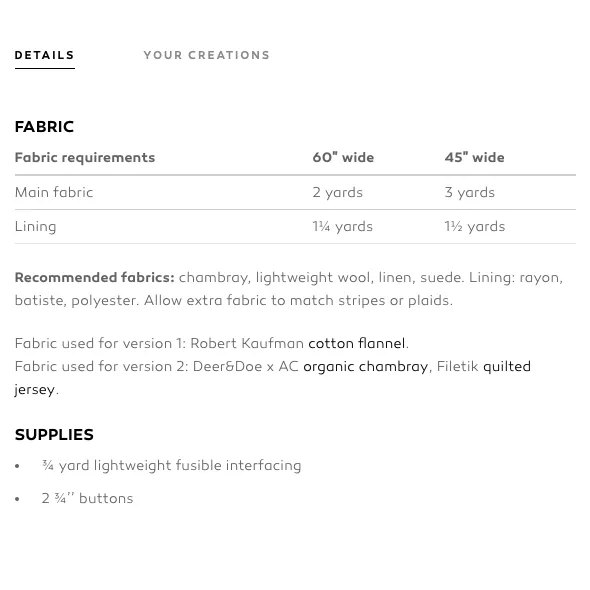Click the fusible interfacing supply item
This screenshot has width=590, height=590.
(172, 466)
